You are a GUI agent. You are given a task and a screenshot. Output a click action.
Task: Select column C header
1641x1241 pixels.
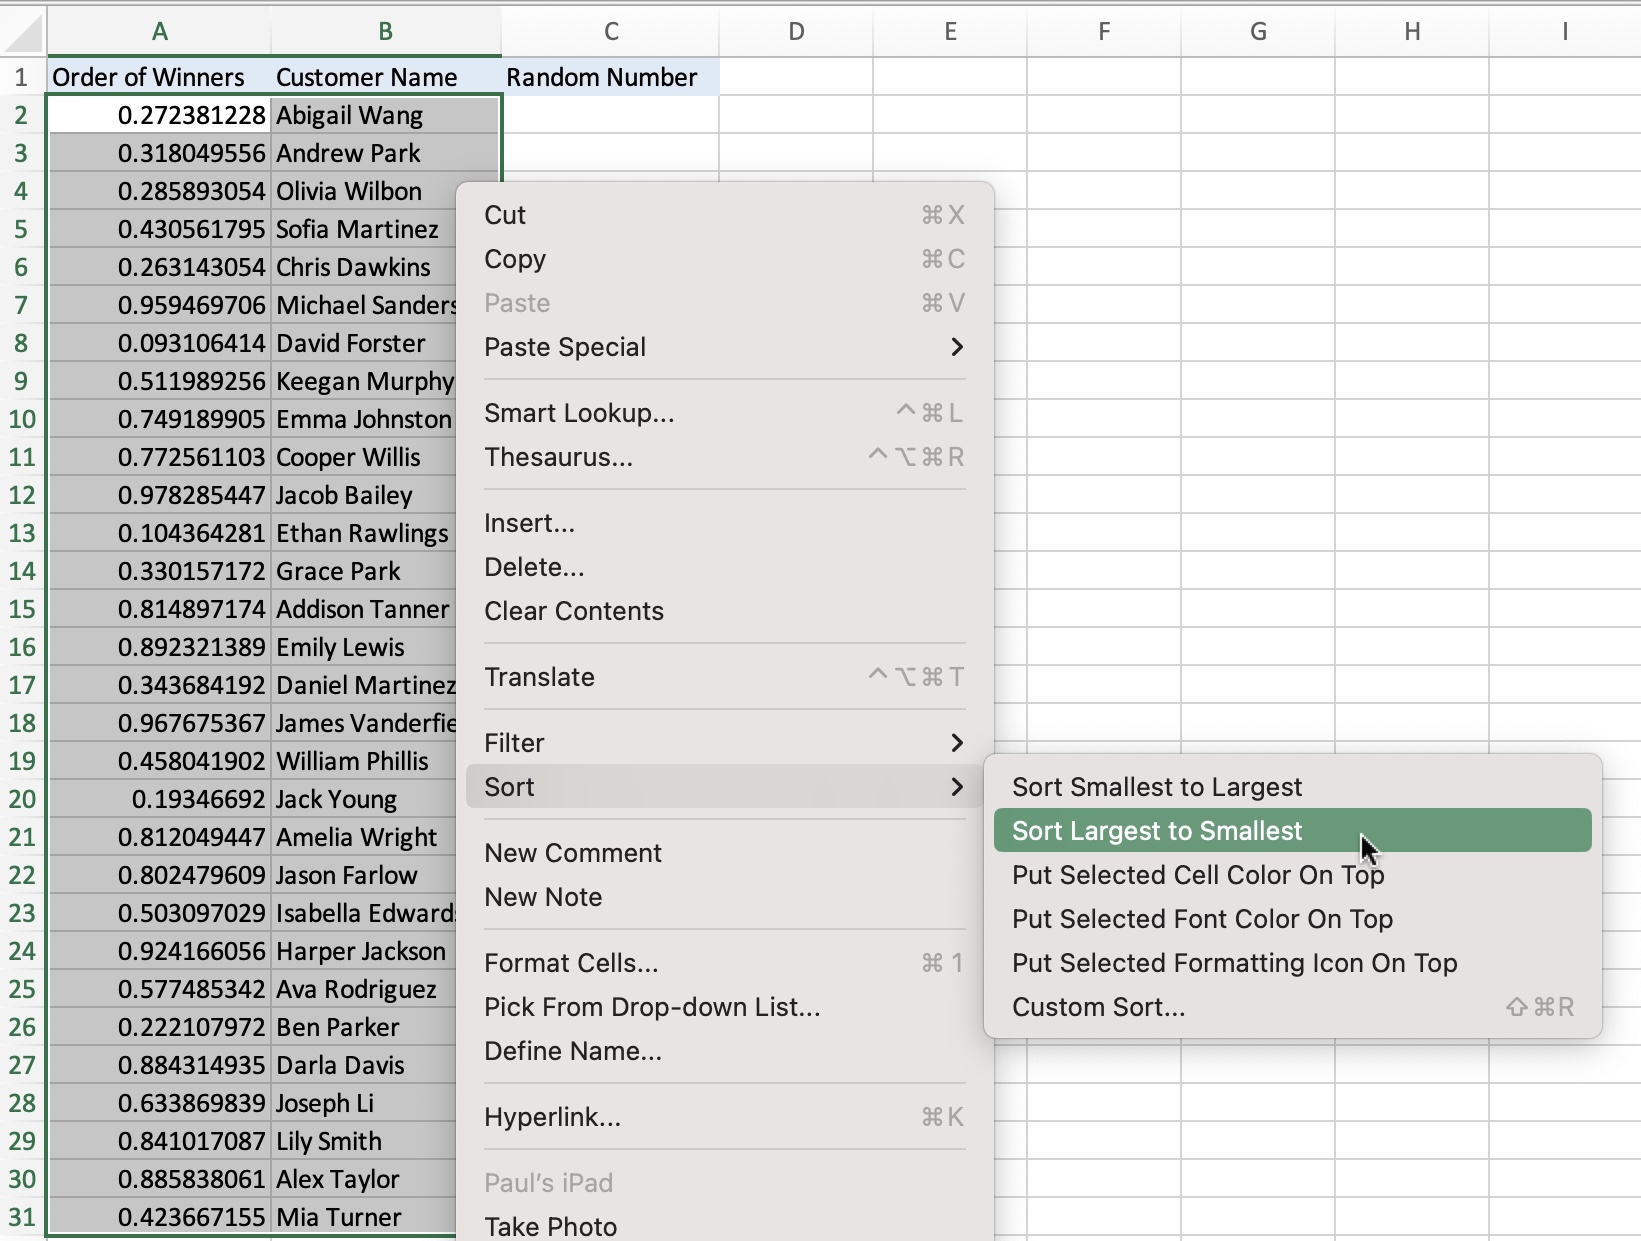tap(610, 32)
